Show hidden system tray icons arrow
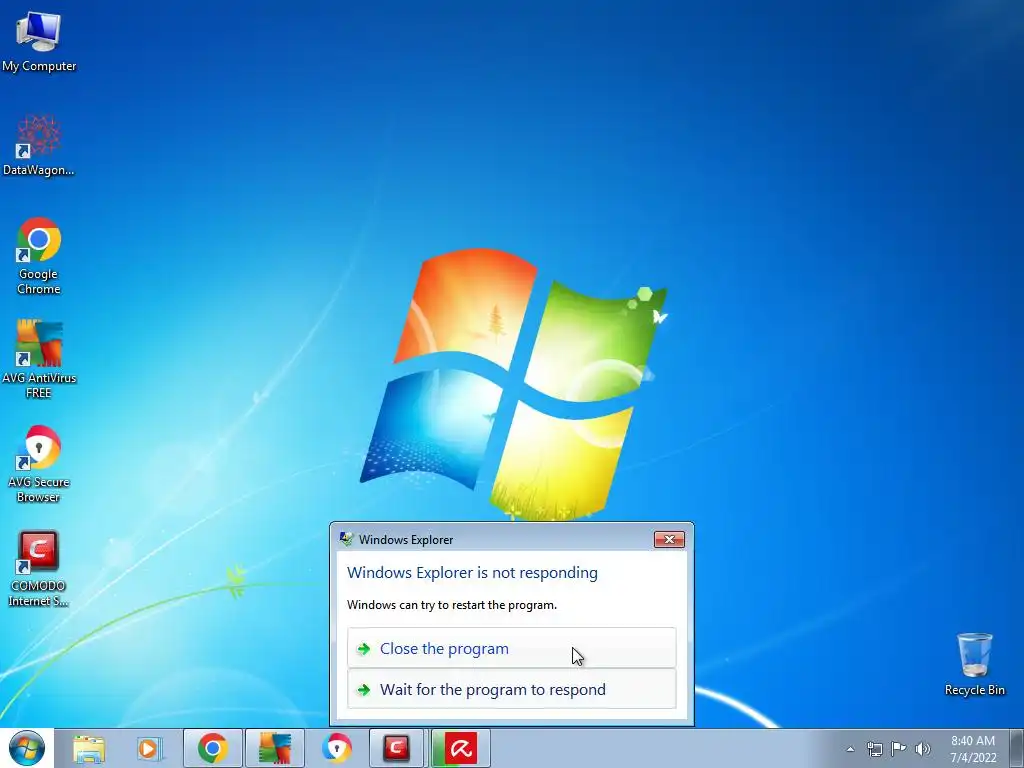 (850, 749)
